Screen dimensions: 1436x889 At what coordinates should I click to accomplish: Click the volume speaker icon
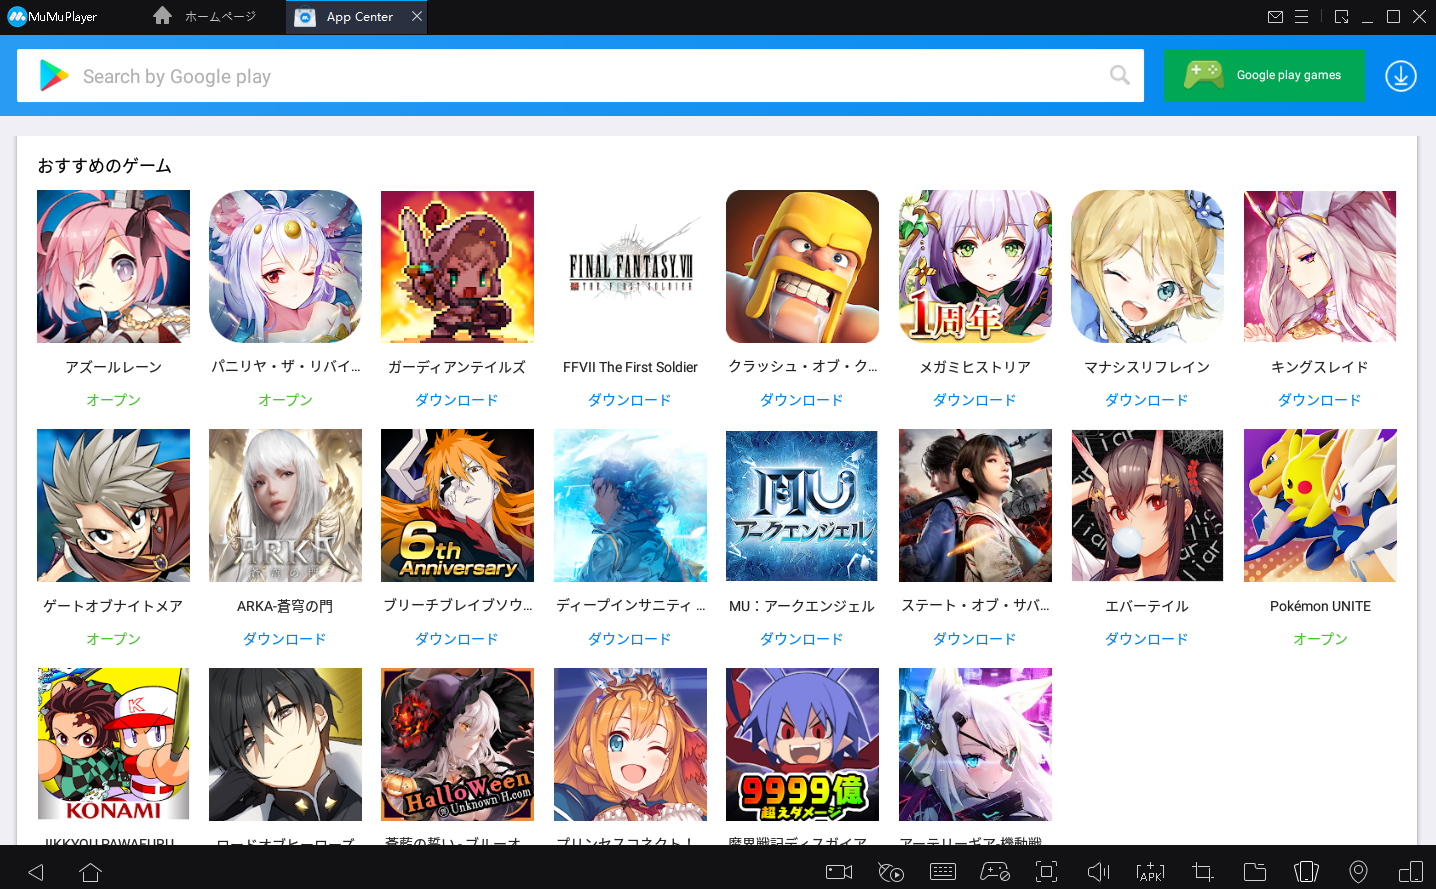point(1099,872)
